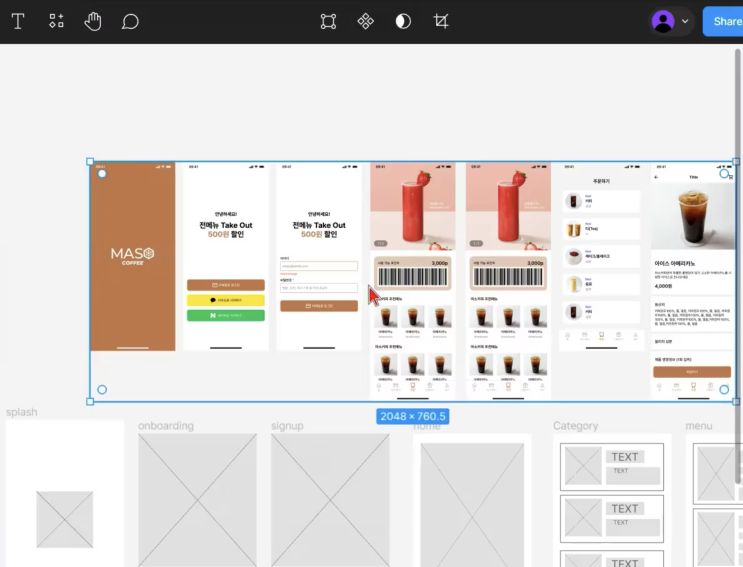Select the splash frame label
Image resolution: width=743 pixels, height=567 pixels.
click(x=21, y=412)
